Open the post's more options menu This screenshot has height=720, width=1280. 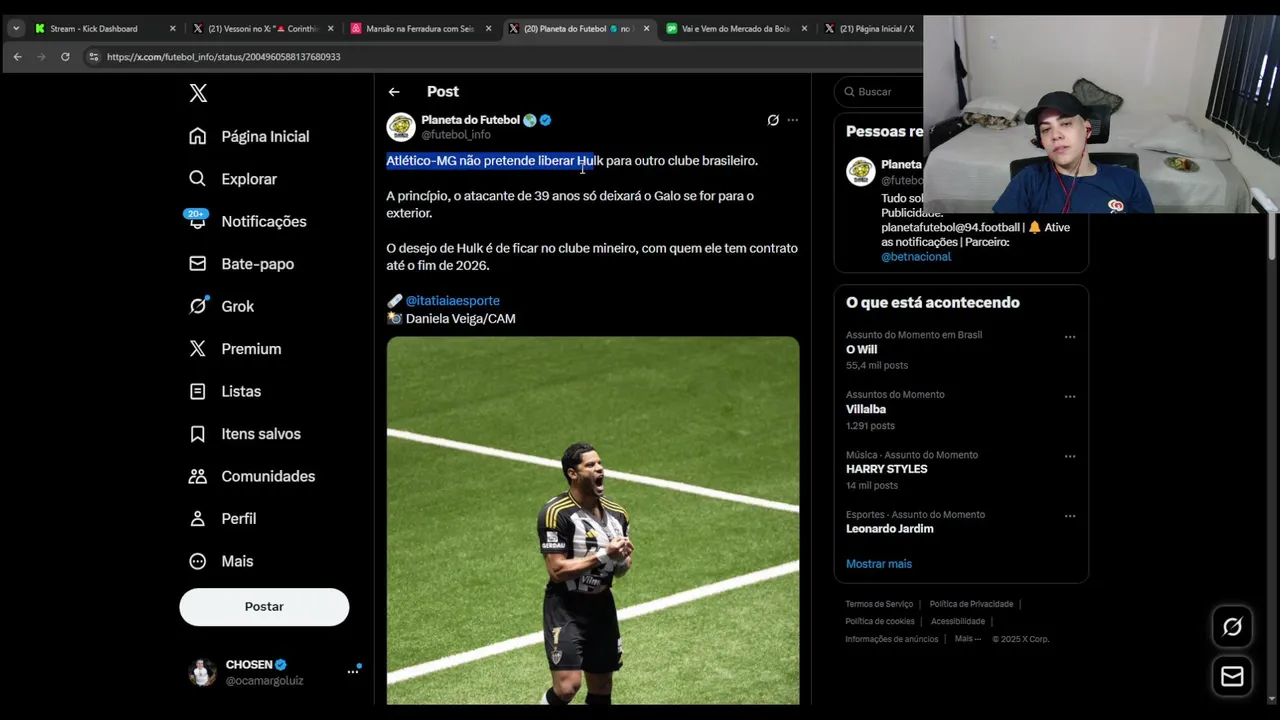[x=793, y=120]
